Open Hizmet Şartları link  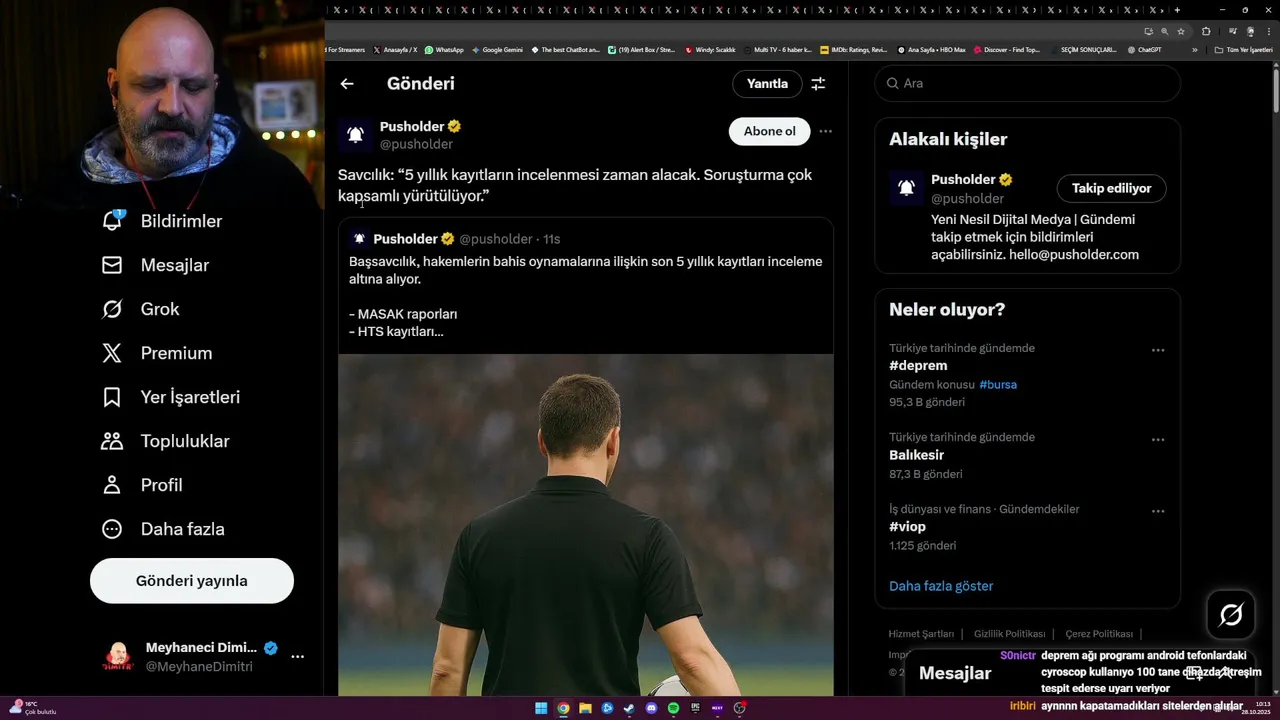921,634
